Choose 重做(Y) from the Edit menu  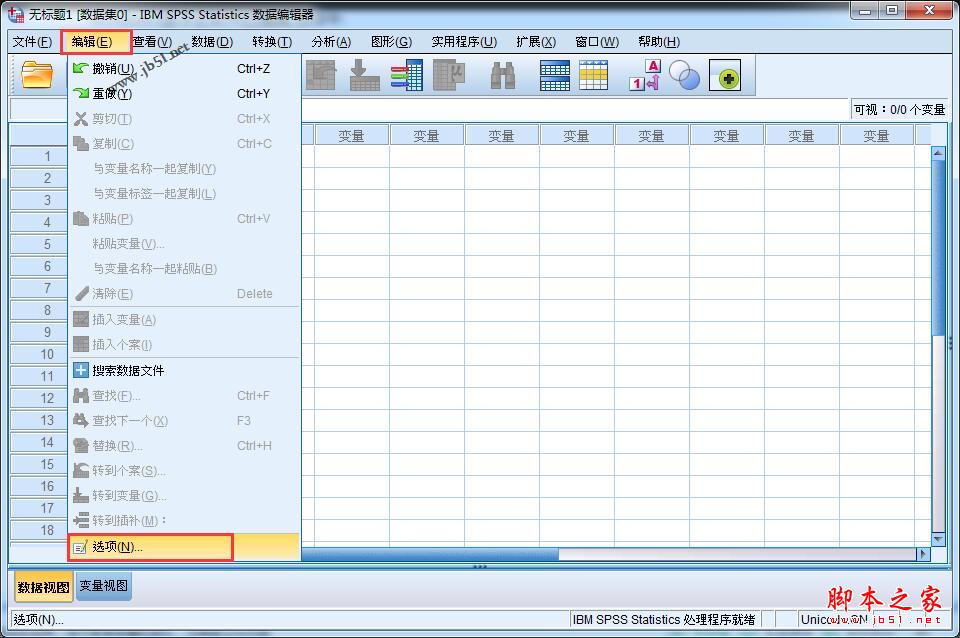[184, 94]
